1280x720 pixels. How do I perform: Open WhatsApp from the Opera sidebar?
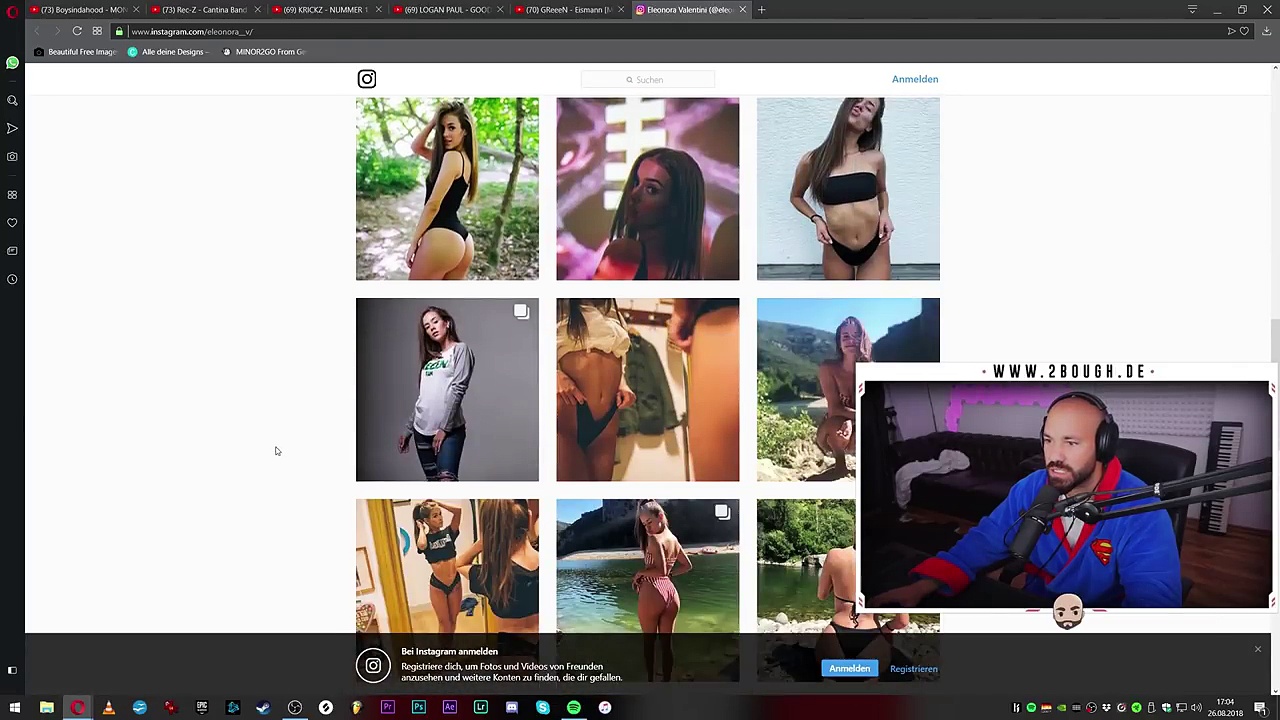[x=12, y=64]
